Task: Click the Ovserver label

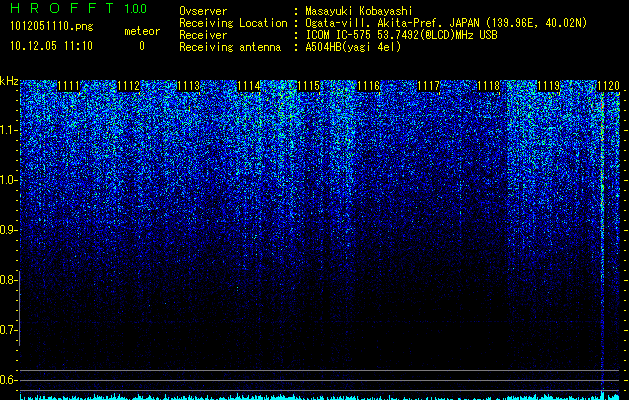Action: pos(203,11)
